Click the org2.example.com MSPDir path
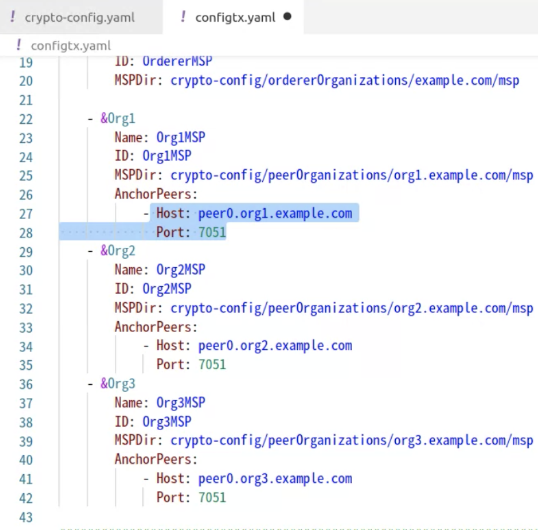This screenshot has height=530, width=538. [x=352, y=308]
